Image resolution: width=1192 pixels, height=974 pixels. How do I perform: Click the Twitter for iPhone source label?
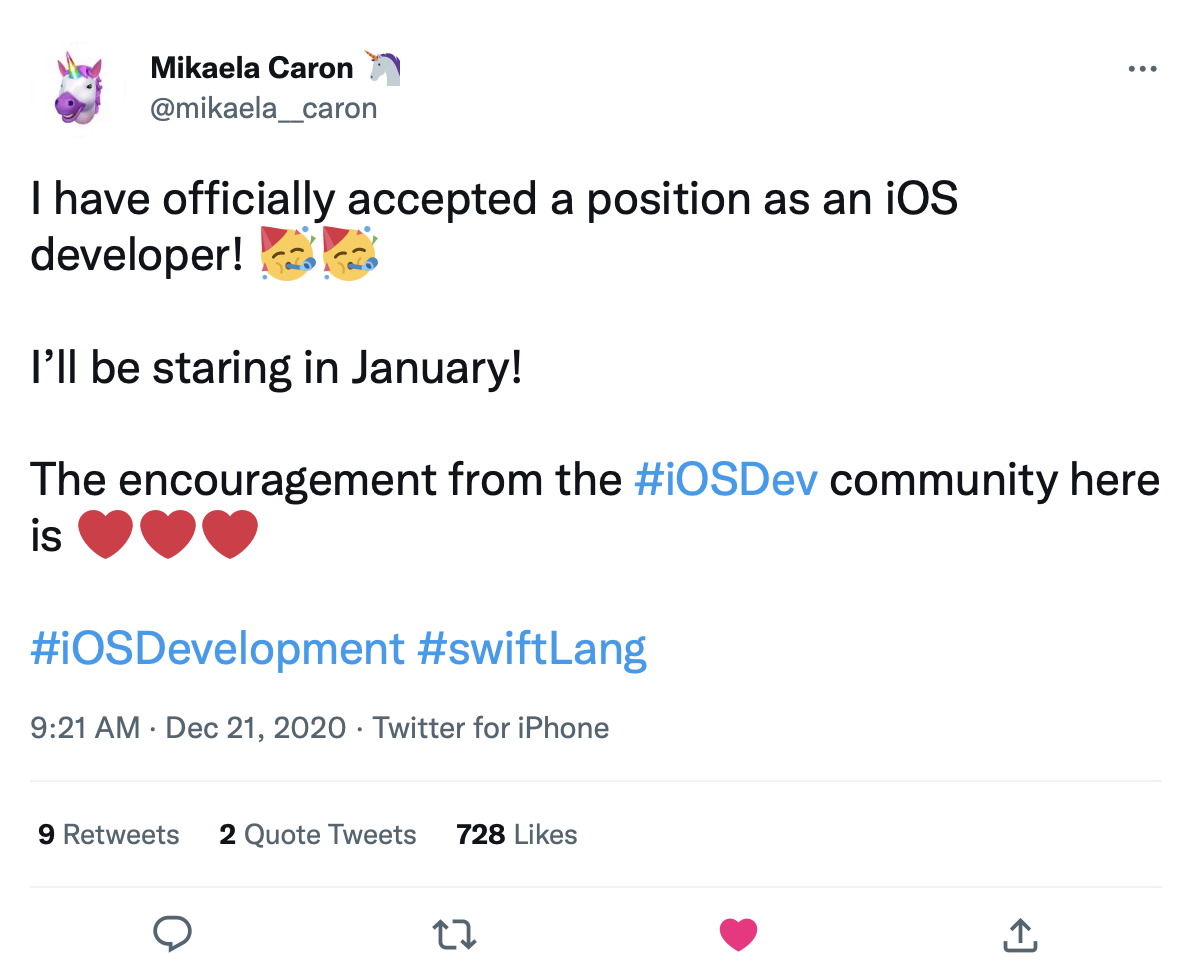click(x=490, y=727)
